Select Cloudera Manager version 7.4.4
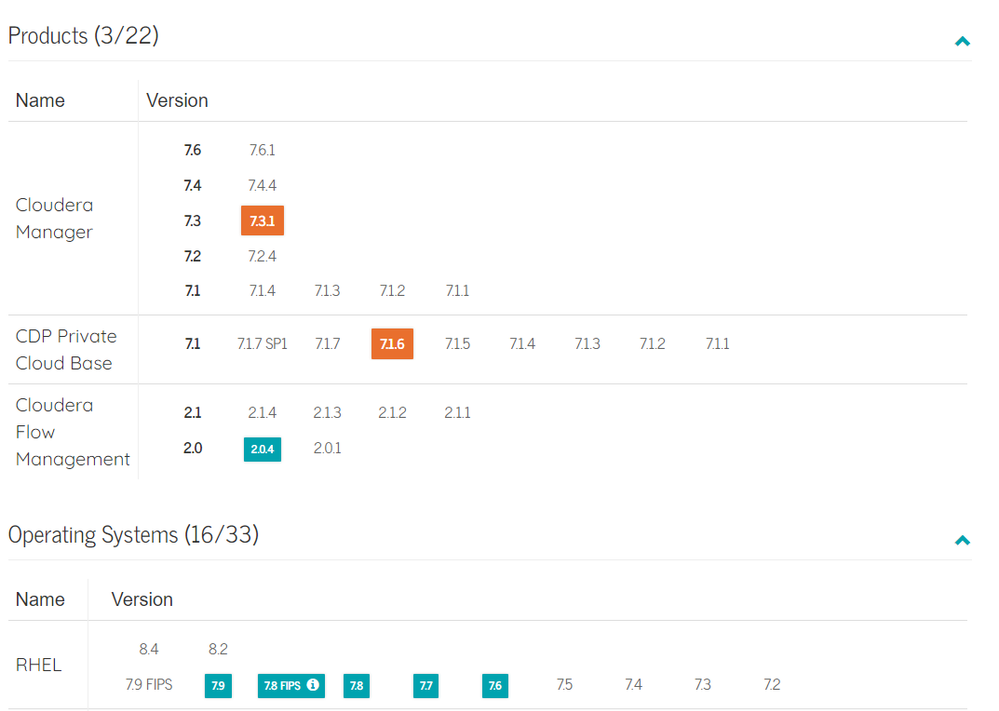Image resolution: width=999 pixels, height=711 pixels. 262,185
